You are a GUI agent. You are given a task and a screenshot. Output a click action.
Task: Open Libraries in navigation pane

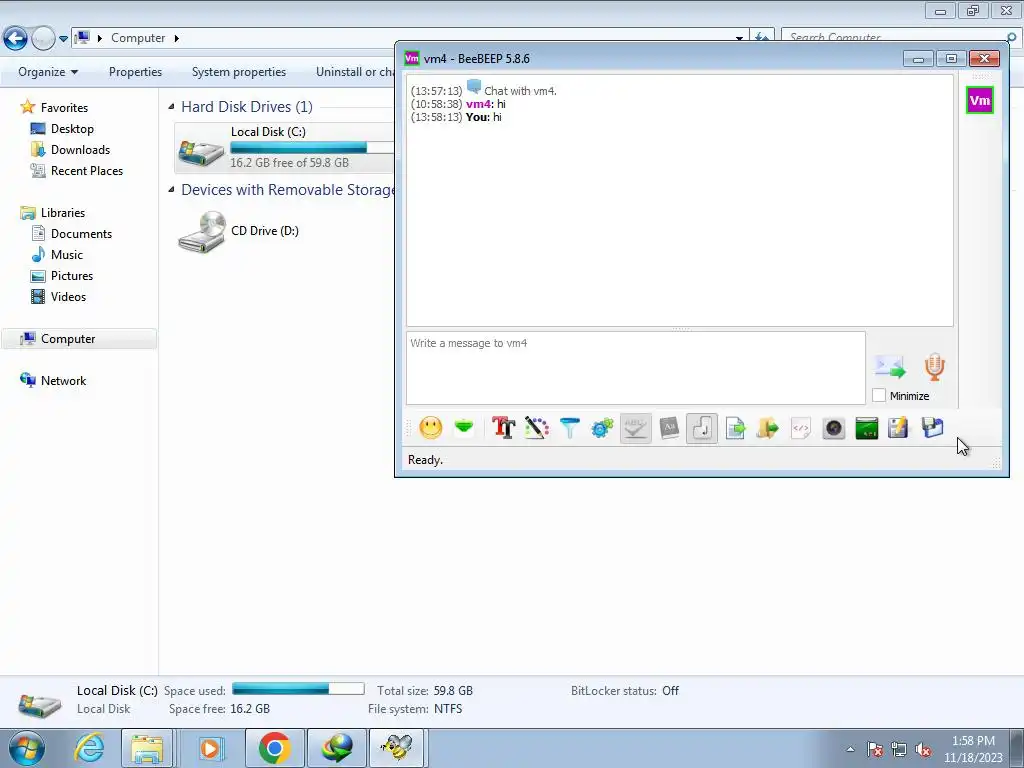pos(63,213)
